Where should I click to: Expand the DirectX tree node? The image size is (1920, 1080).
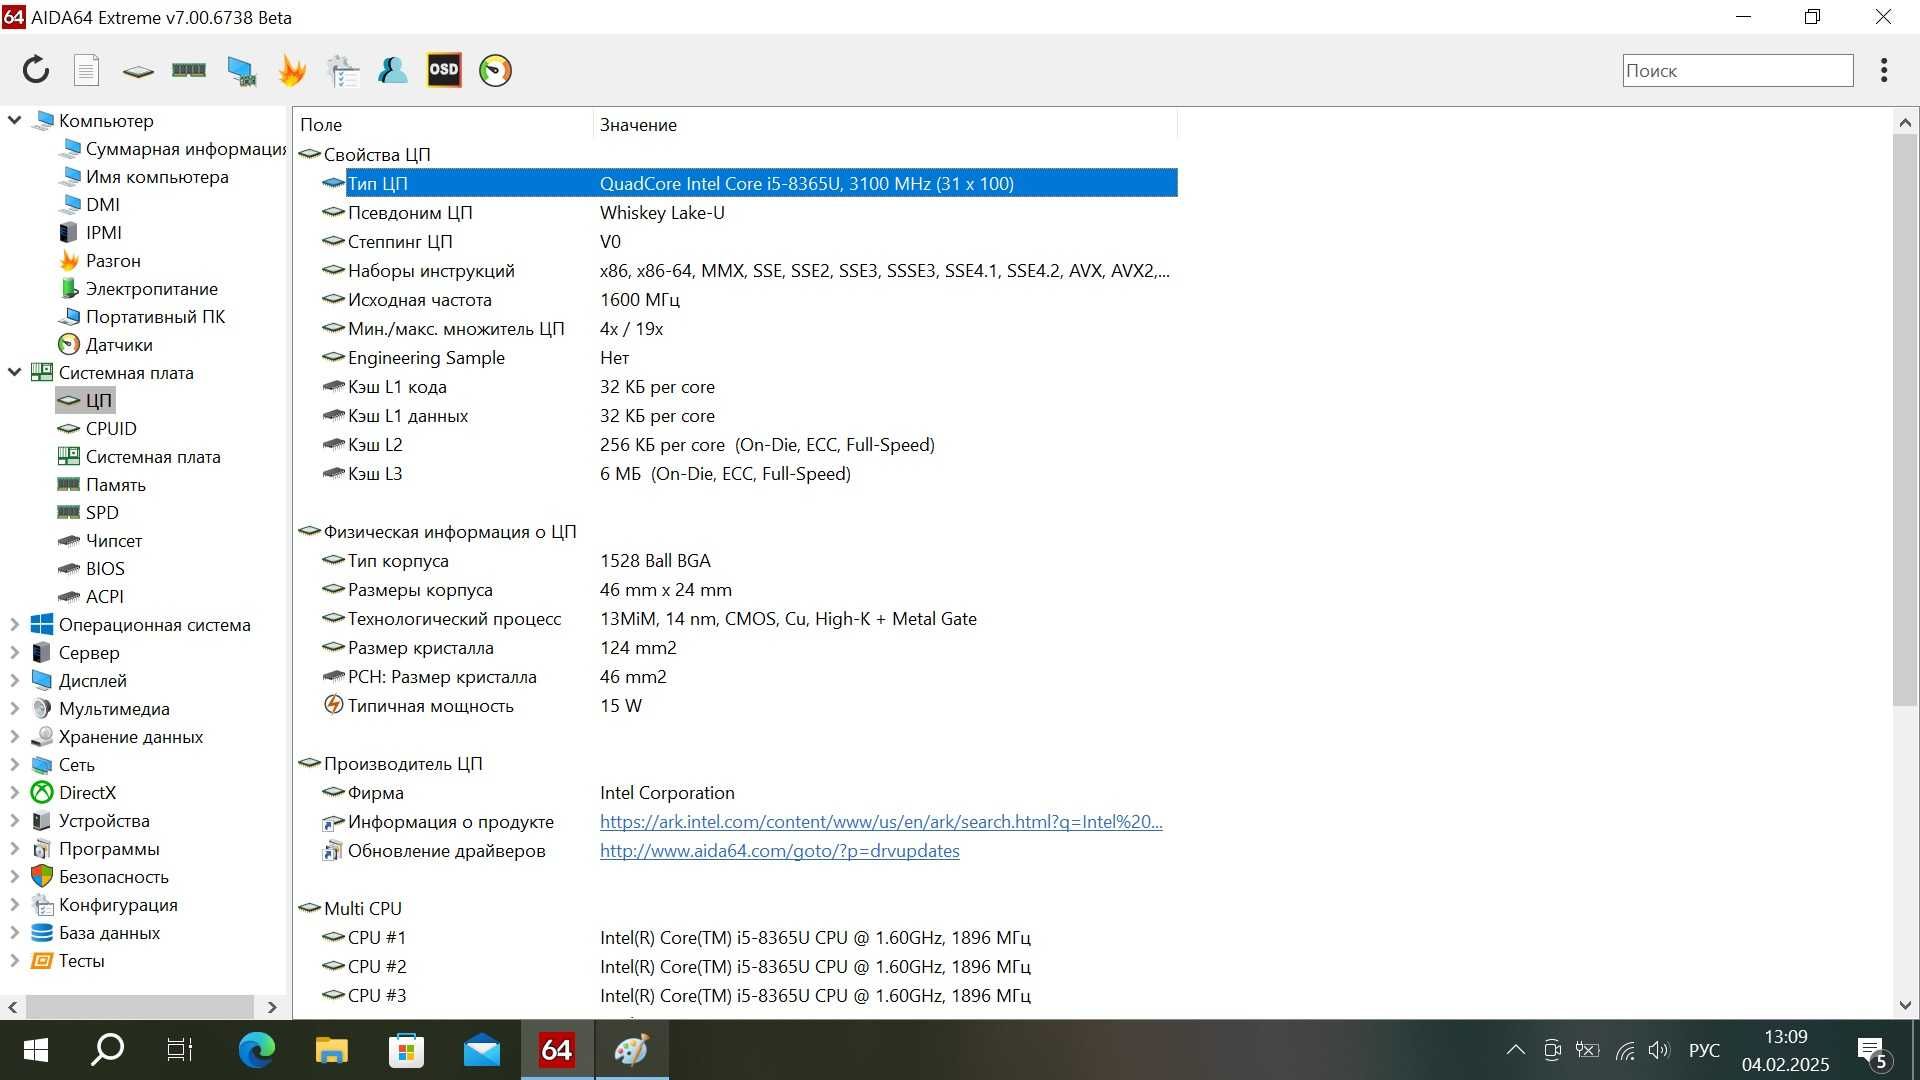point(15,792)
